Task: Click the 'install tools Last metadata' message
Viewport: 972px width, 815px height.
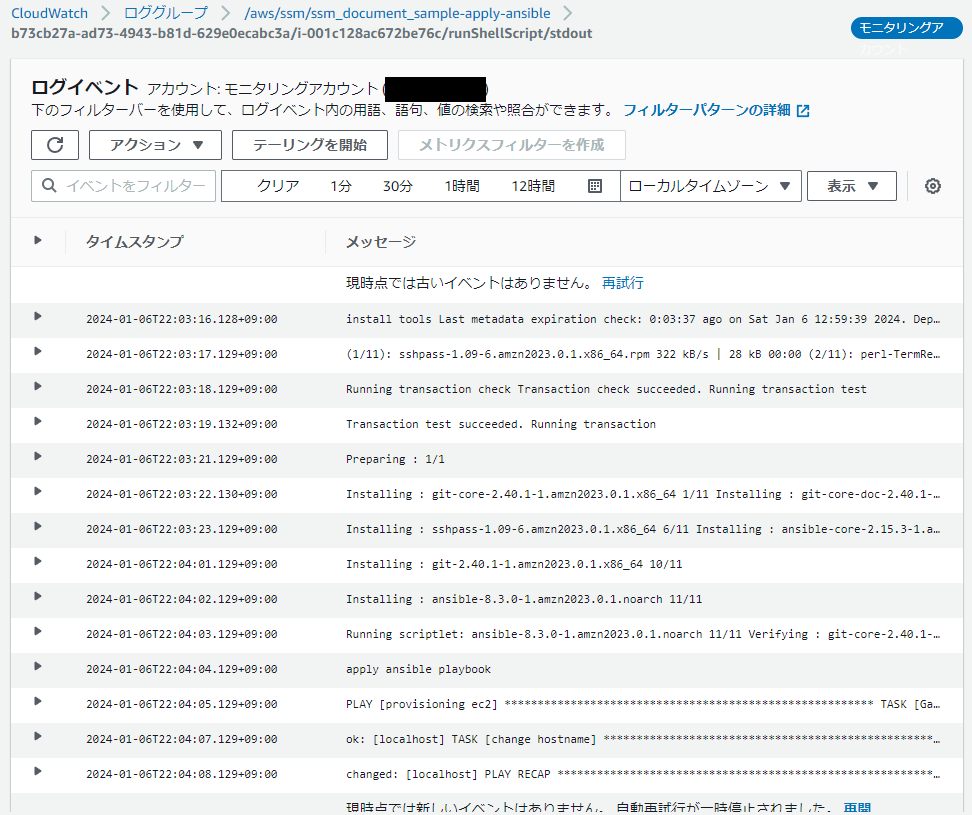Action: coord(643,319)
